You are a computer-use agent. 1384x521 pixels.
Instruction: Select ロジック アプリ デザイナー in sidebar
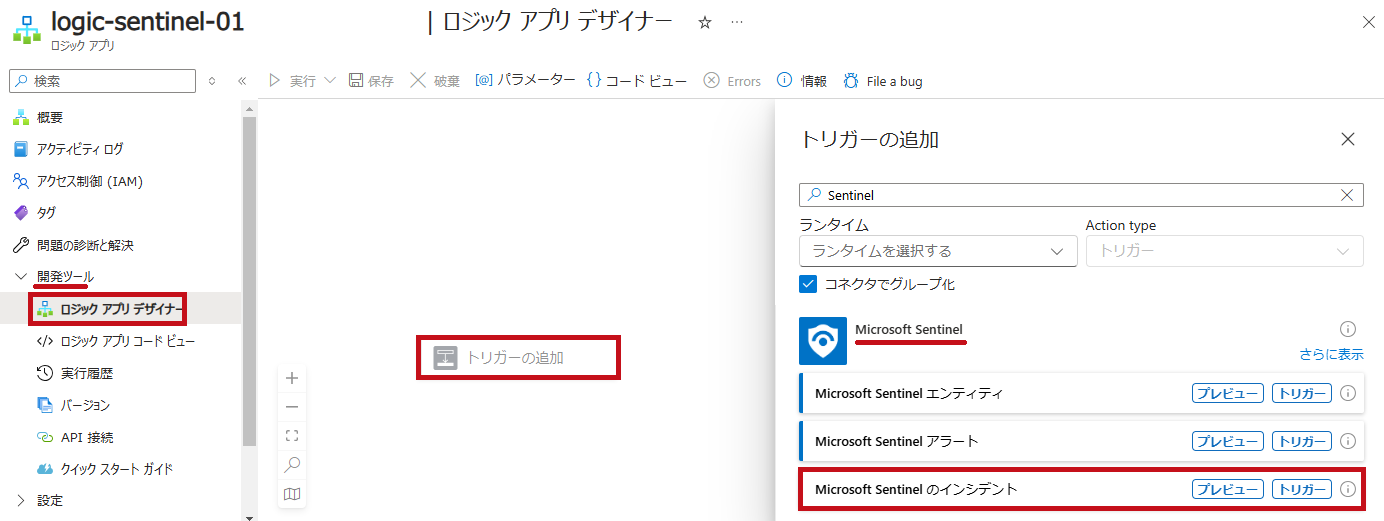click(x=121, y=309)
